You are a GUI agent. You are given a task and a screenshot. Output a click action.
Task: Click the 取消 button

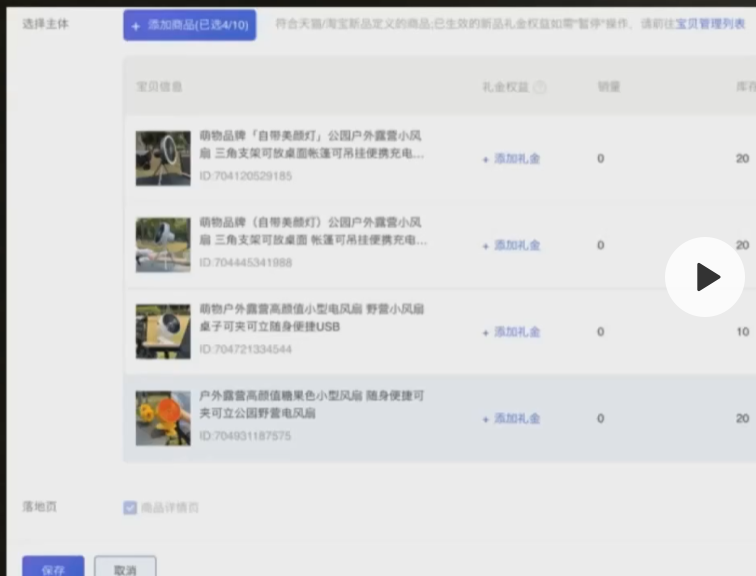125,569
